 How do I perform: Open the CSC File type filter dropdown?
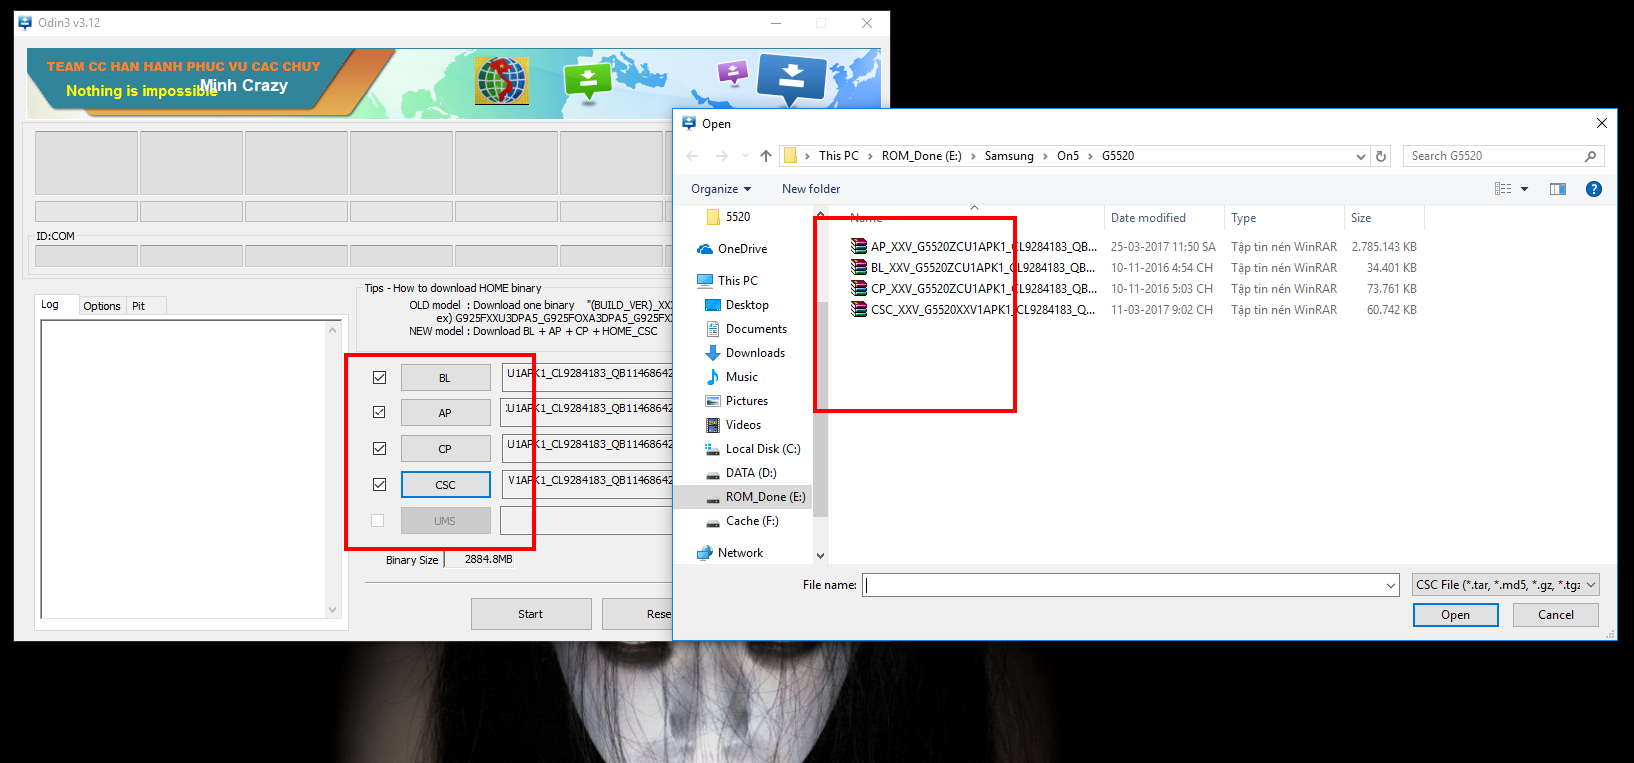pyautogui.click(x=1505, y=585)
